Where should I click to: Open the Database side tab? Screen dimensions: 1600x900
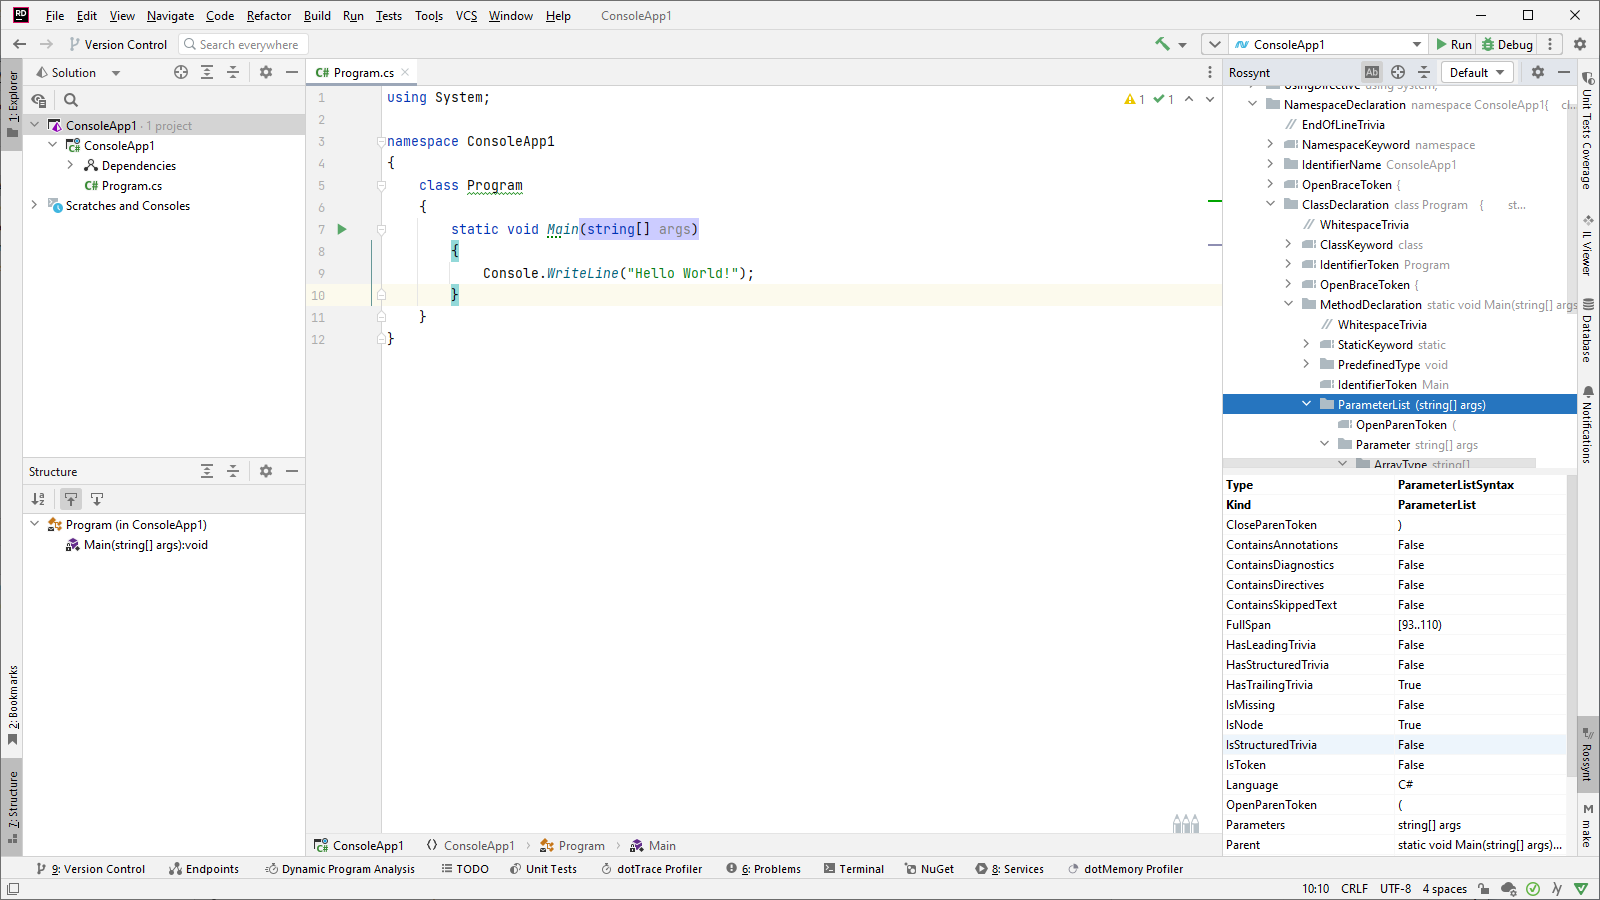point(1587,330)
